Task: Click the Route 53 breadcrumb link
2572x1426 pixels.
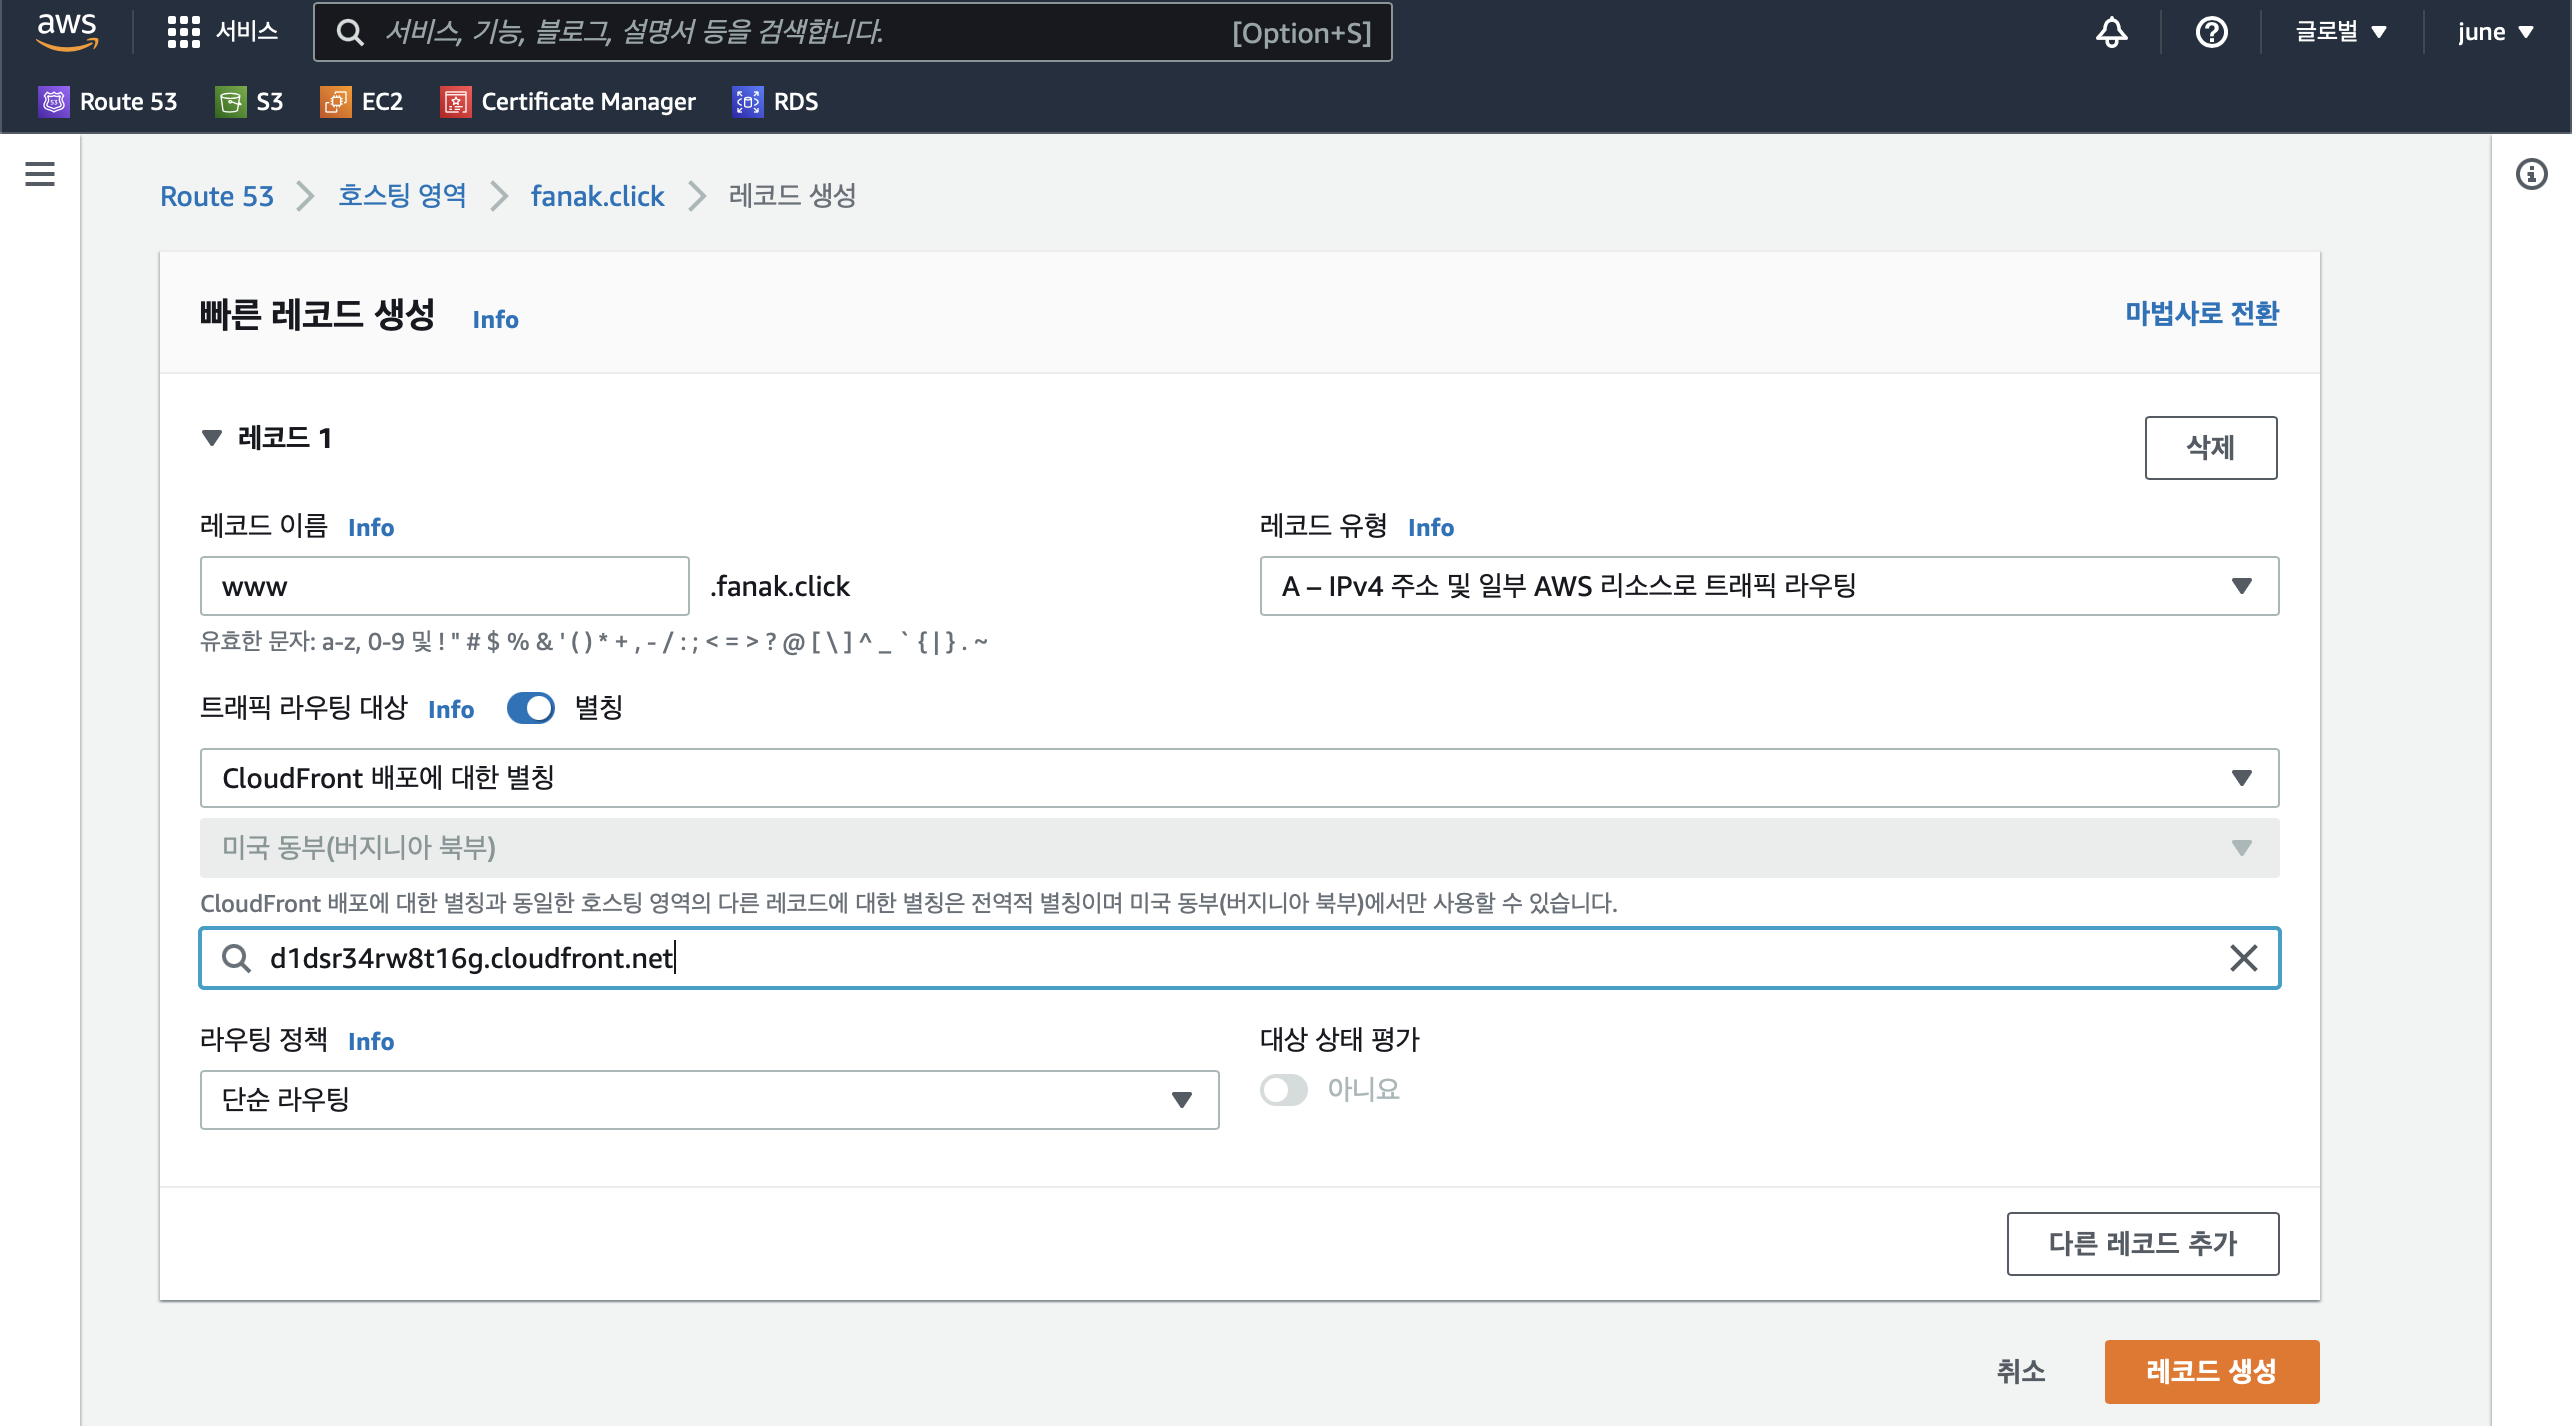Action: click(216, 196)
